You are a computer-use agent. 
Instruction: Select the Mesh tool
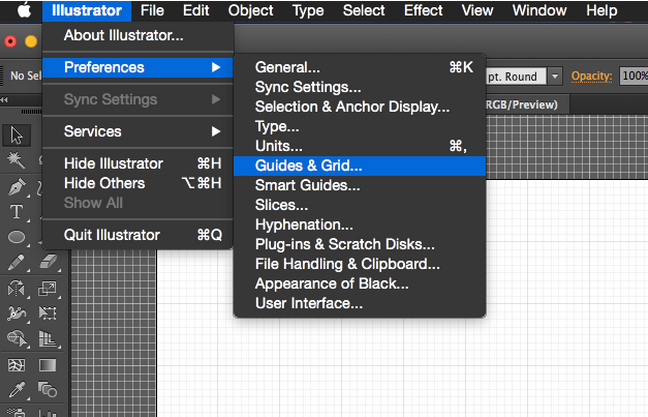(x=17, y=365)
